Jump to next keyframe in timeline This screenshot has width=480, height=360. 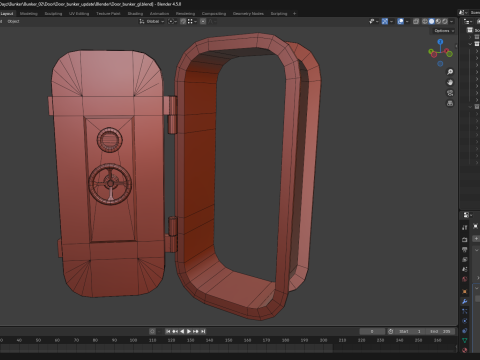point(196,331)
